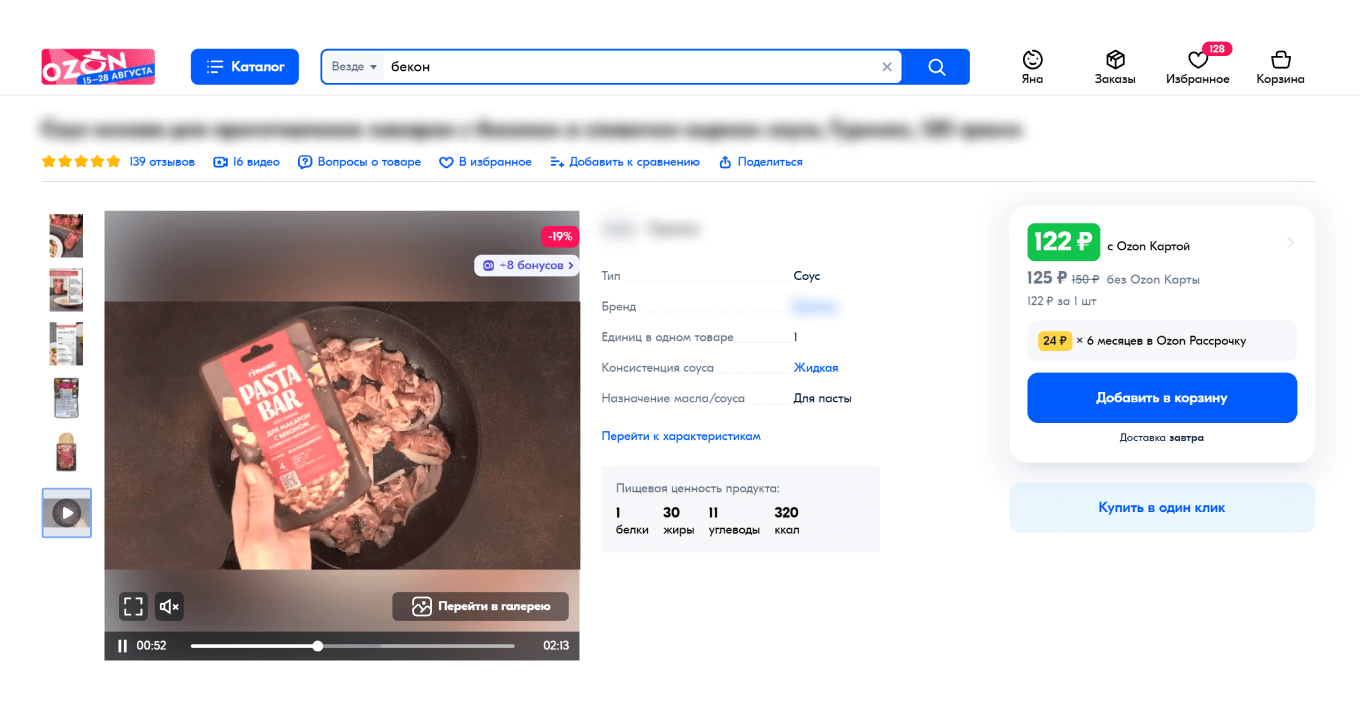Open the Каталог menu button
The height and width of the screenshot is (716, 1360).
(x=245, y=67)
